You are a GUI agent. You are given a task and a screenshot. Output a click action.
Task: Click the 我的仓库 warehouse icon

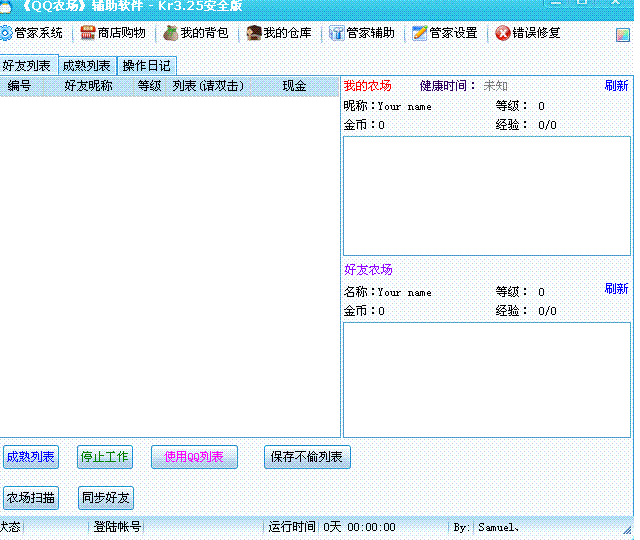coord(253,33)
